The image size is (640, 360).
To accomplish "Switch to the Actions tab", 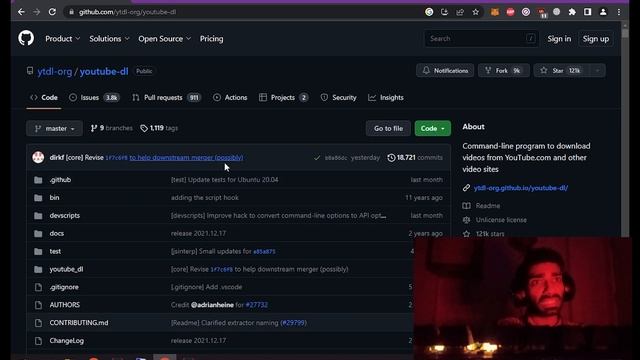I will pyautogui.click(x=230, y=98).
